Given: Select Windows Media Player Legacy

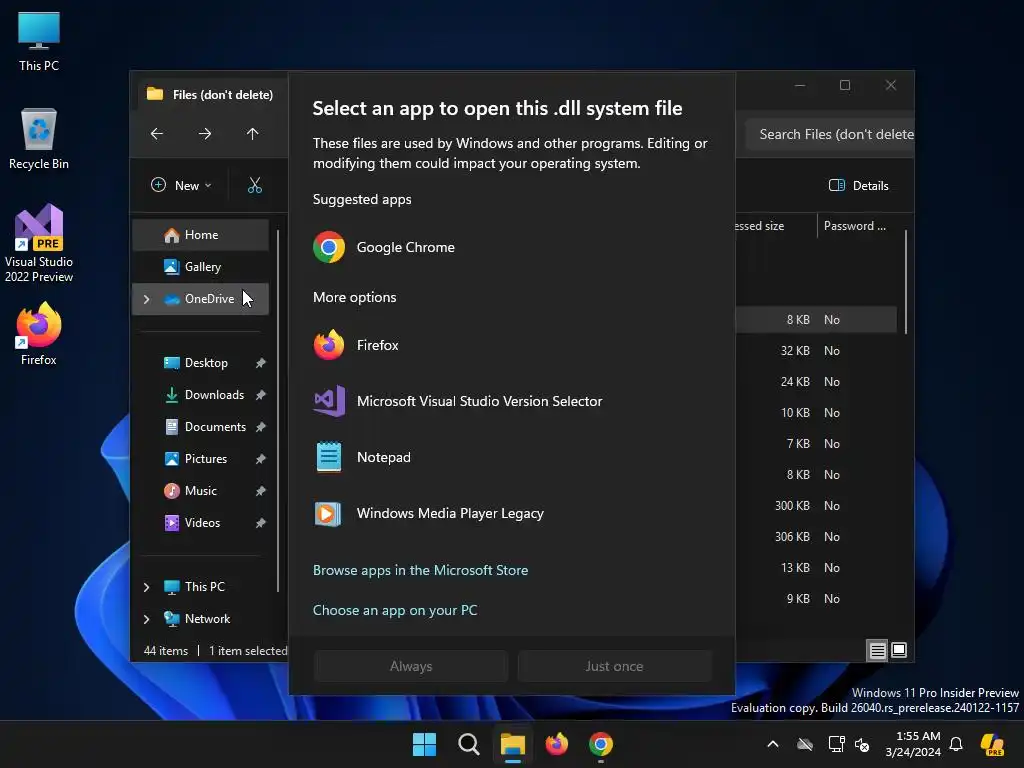Looking at the screenshot, I should coord(512,513).
